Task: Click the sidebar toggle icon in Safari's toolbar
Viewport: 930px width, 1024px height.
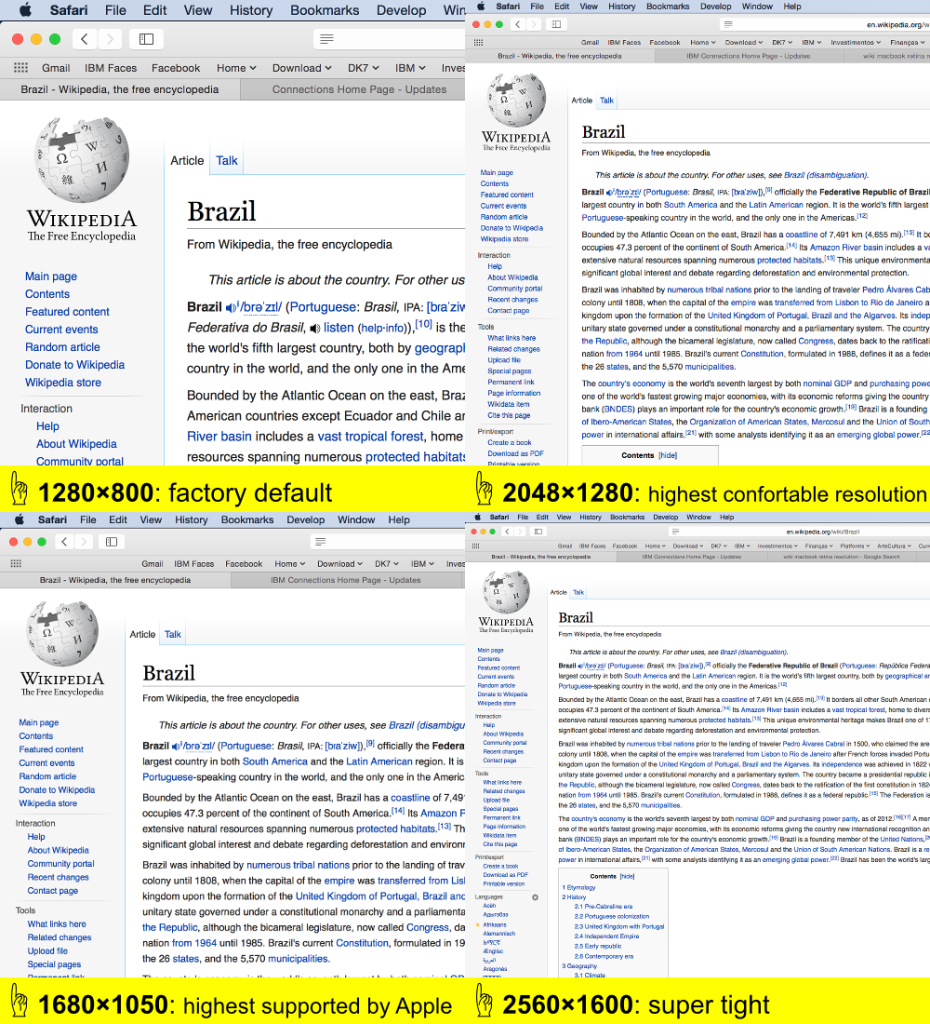Action: click(146, 38)
